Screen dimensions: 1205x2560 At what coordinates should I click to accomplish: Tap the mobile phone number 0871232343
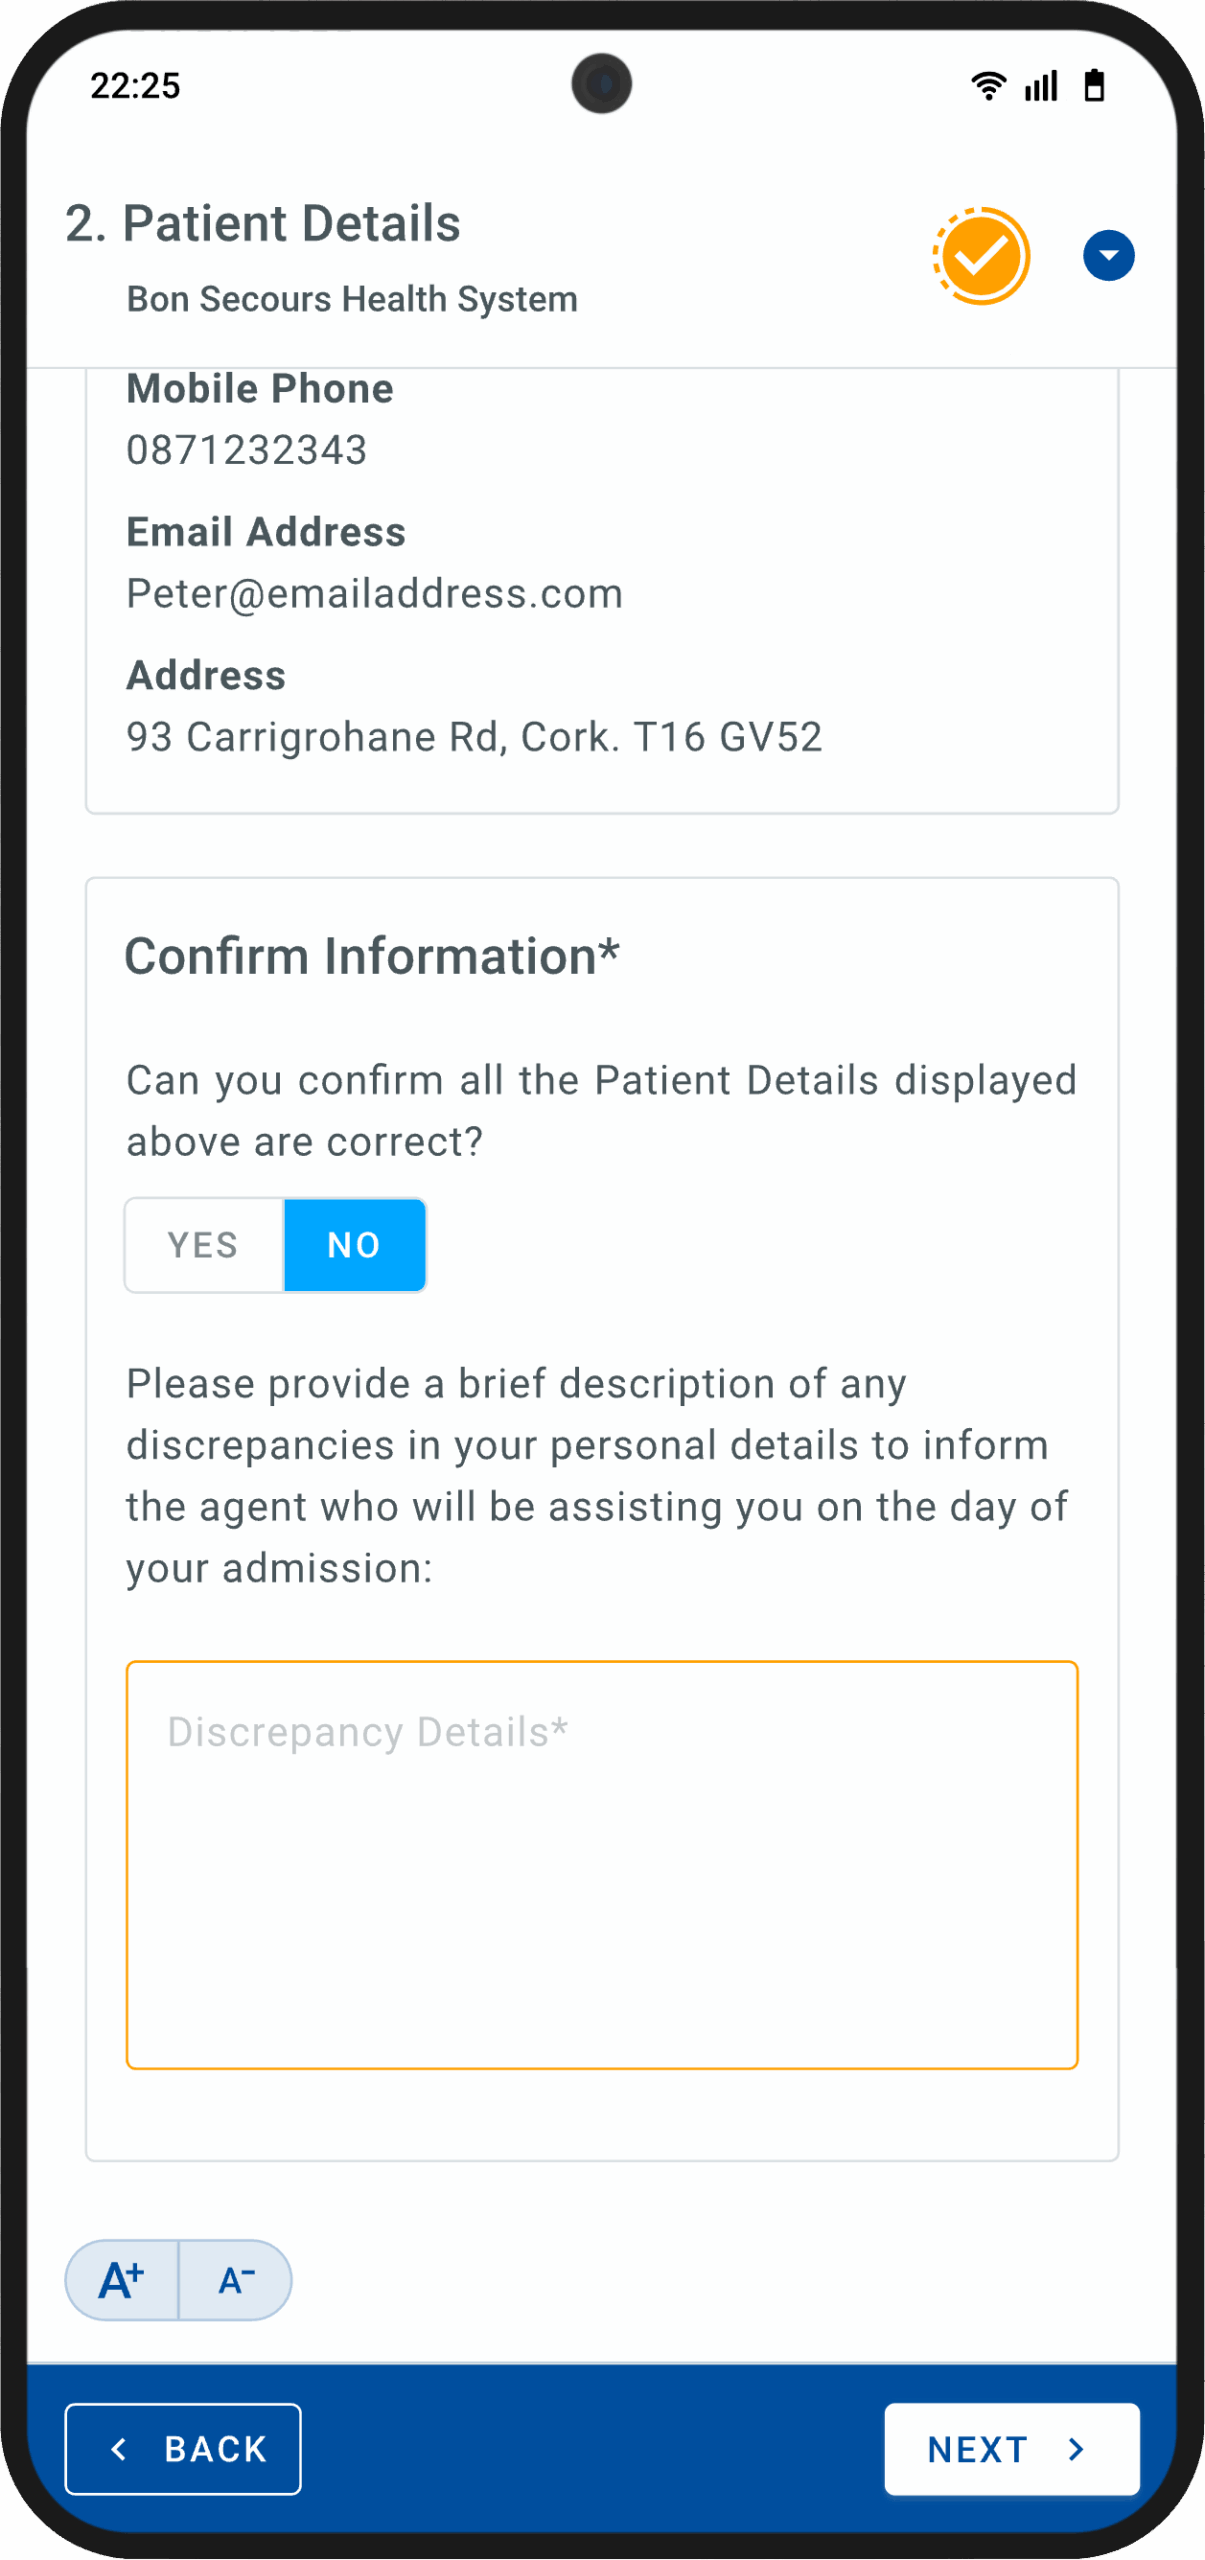246,450
